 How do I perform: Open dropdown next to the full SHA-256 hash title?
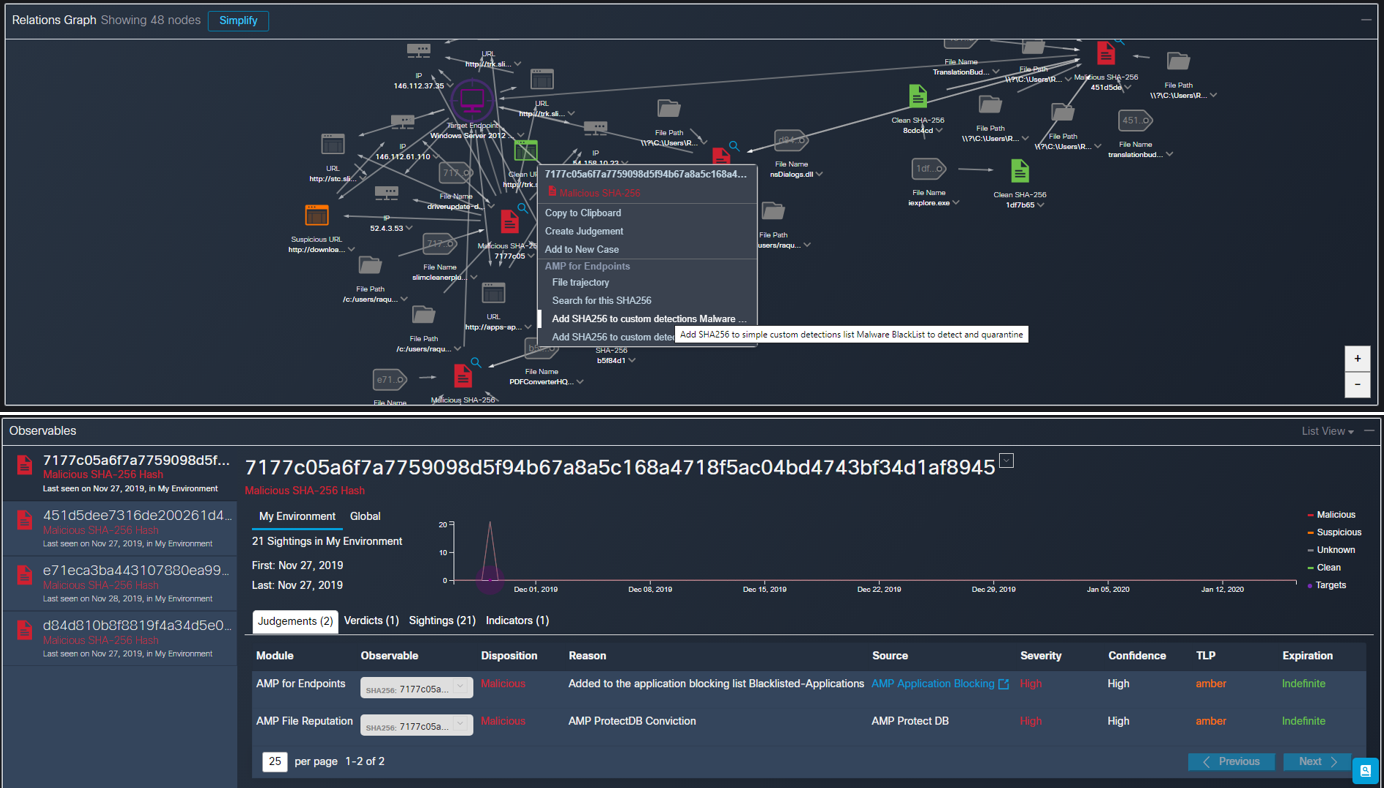(1006, 461)
